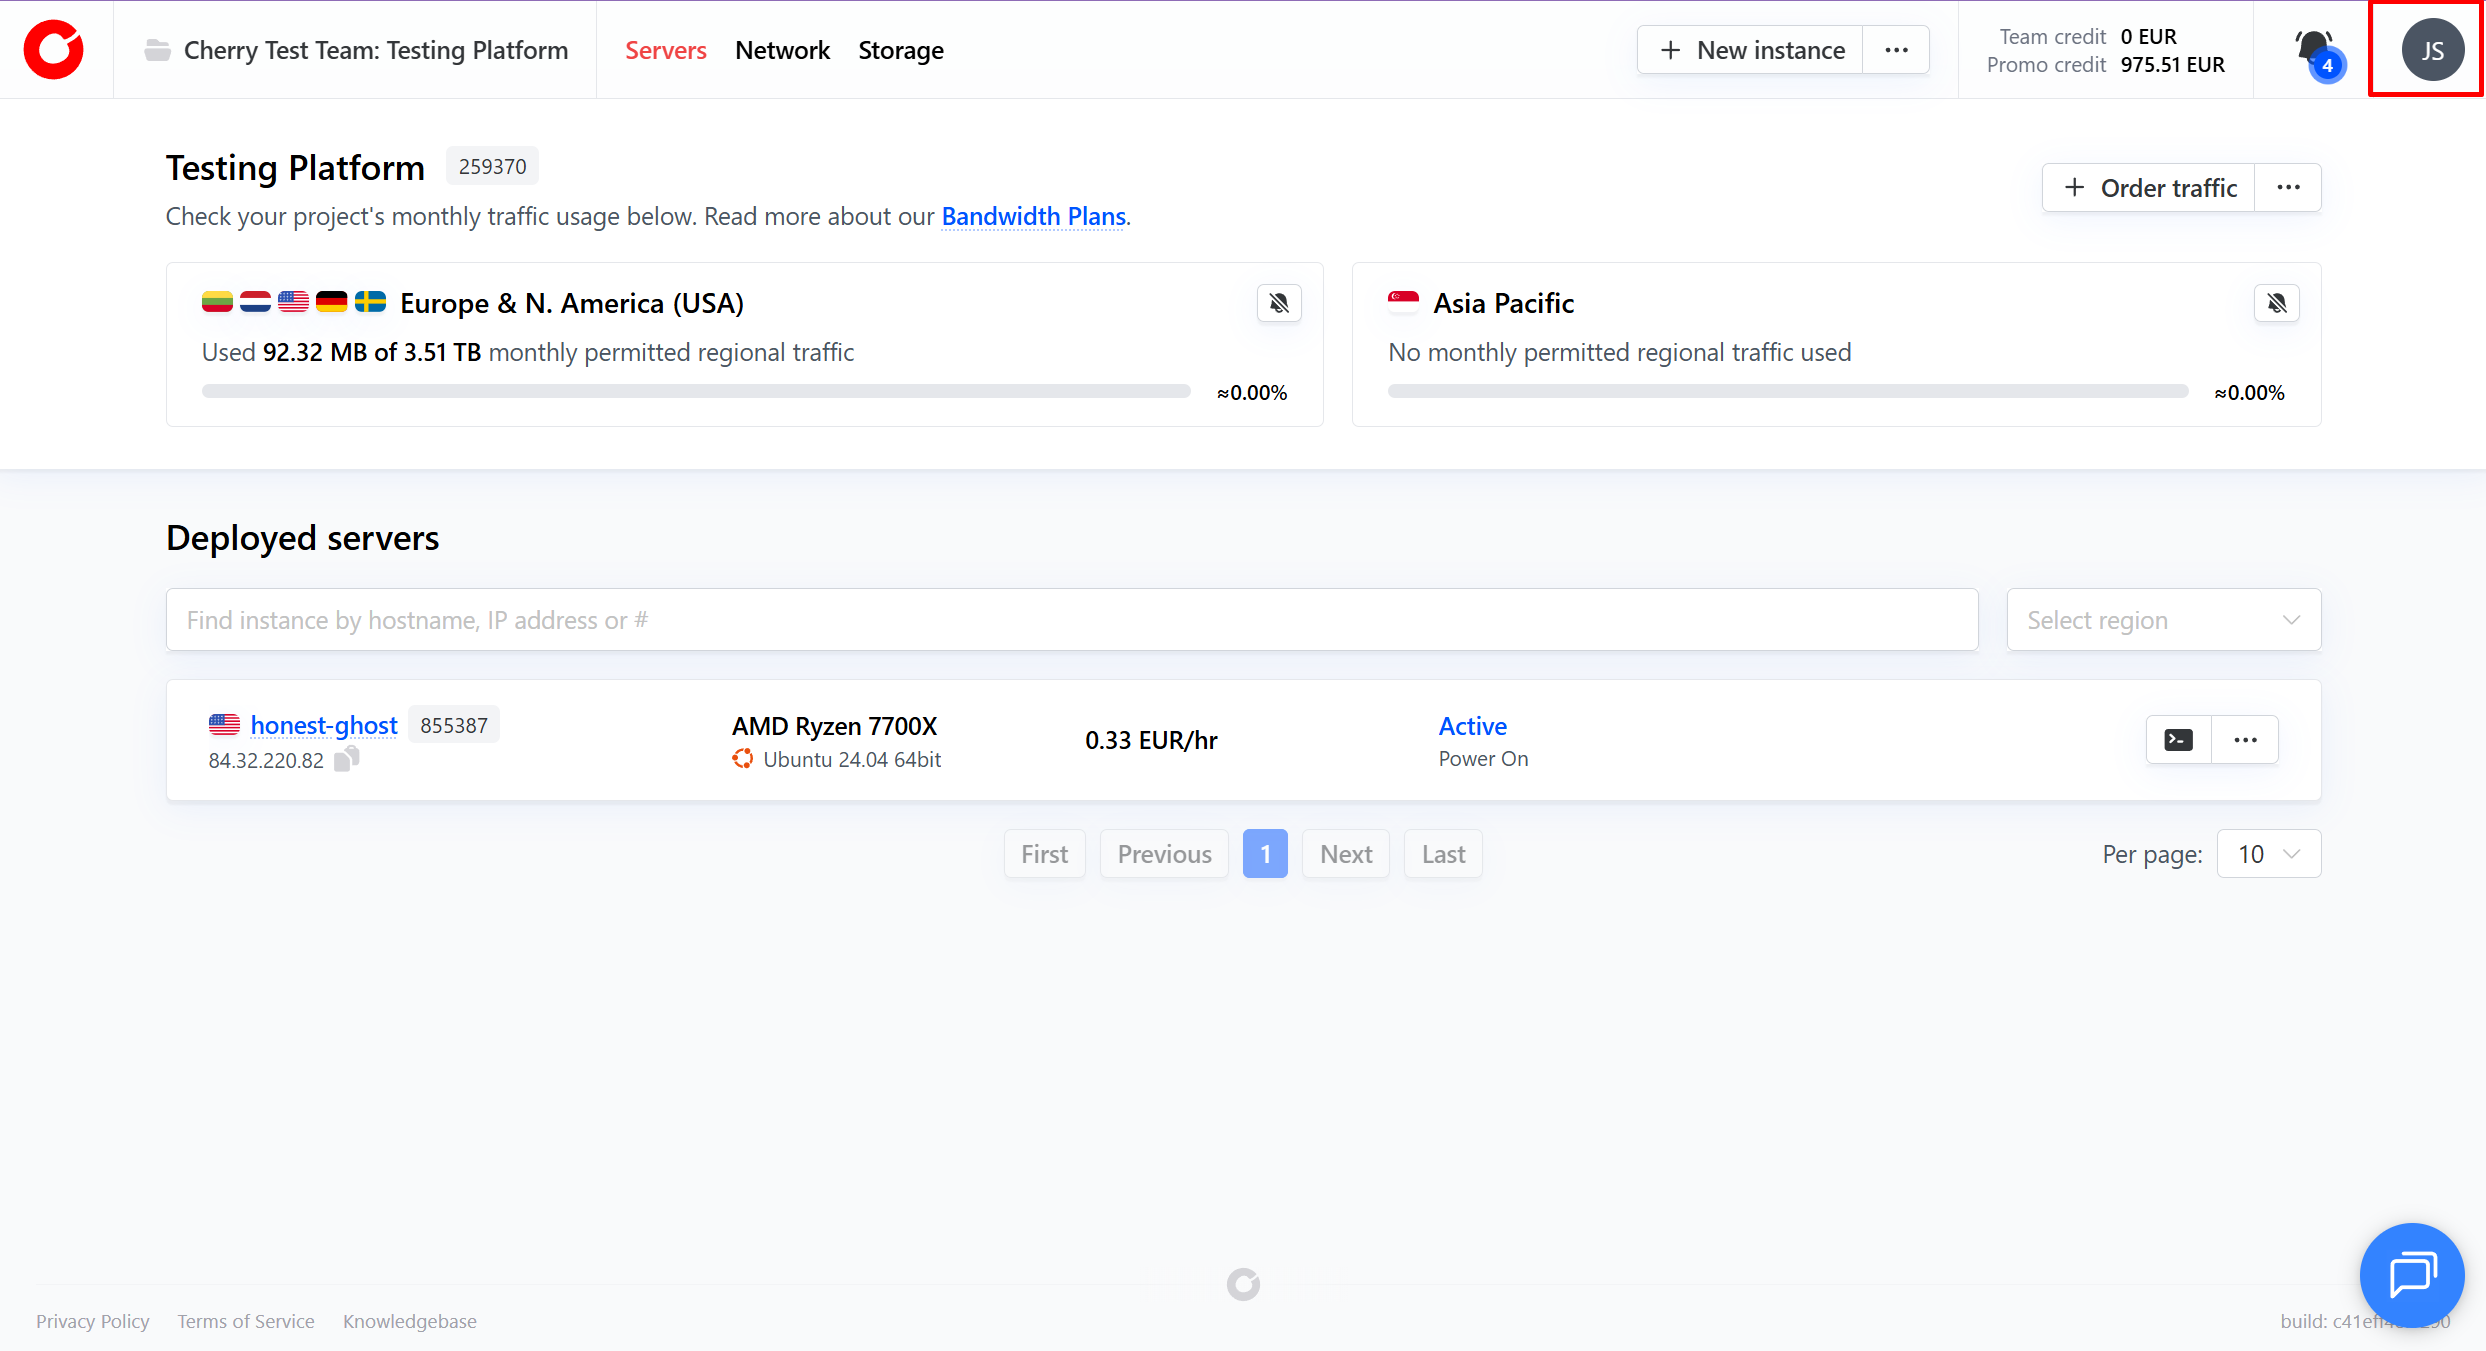Screen dimensions: 2486x1351
Task: Expand the Select region dropdown
Action: tap(2163, 620)
